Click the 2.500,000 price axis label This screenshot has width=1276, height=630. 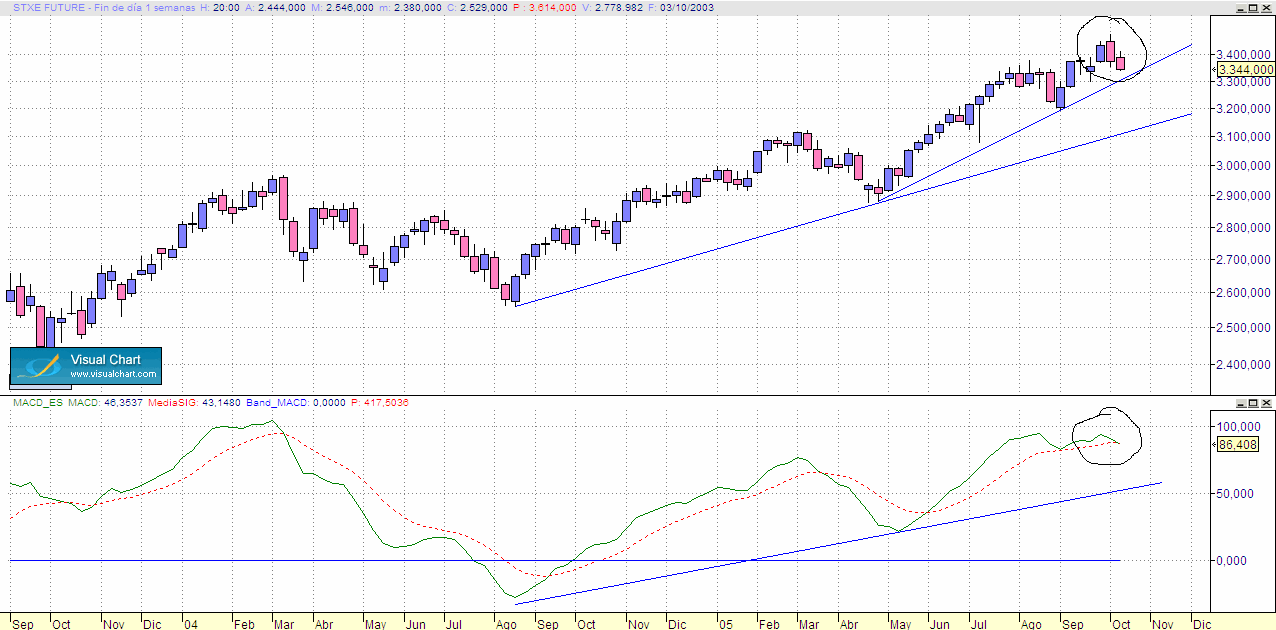pos(1243,327)
